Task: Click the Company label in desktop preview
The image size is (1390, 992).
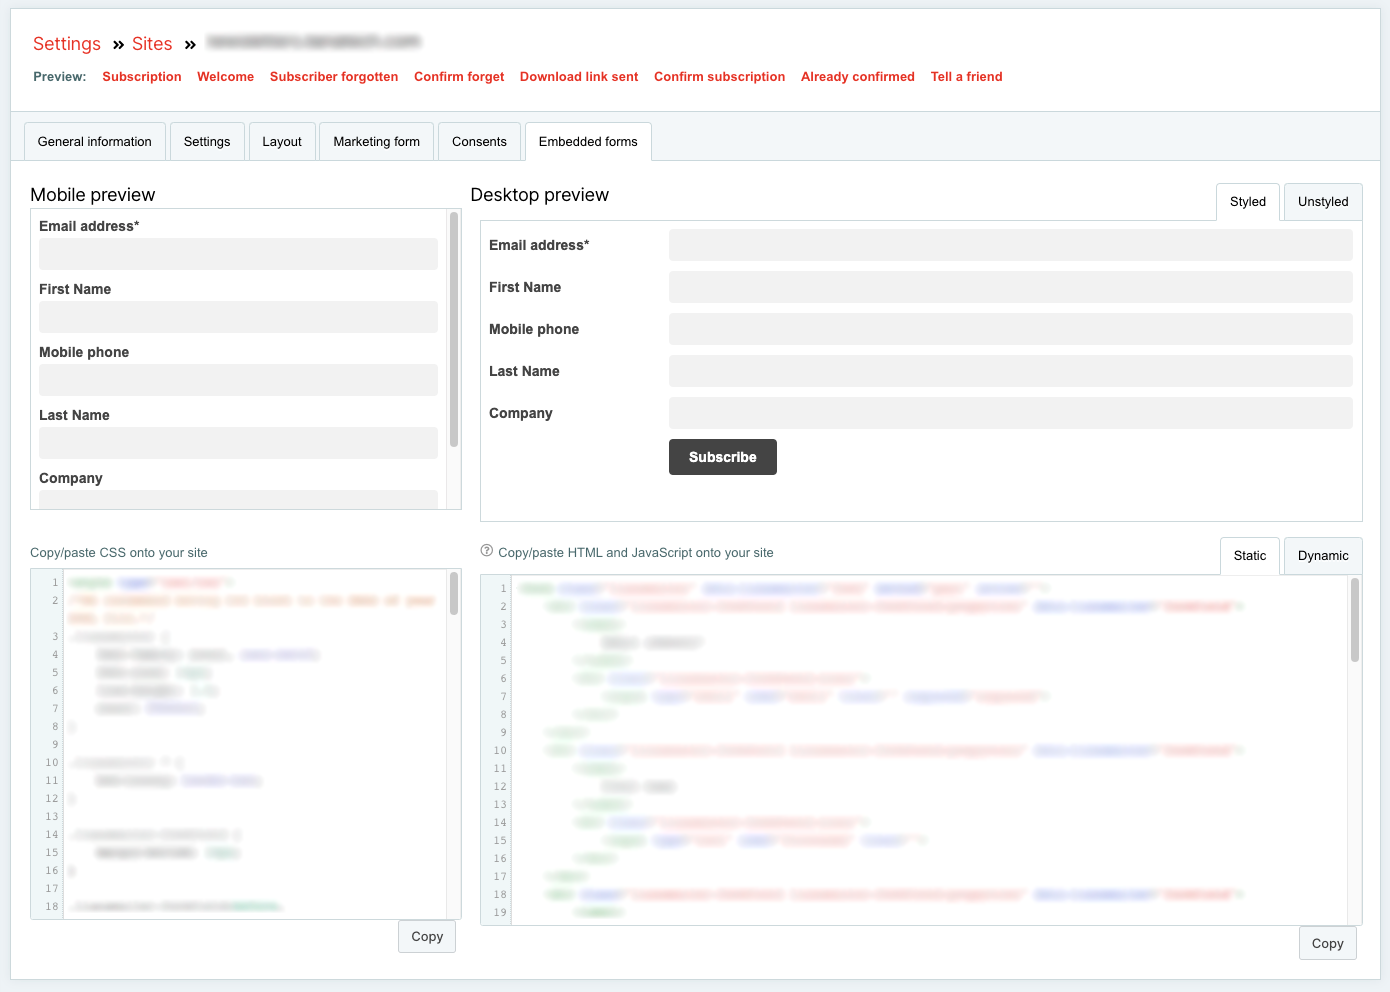Action: (x=521, y=413)
